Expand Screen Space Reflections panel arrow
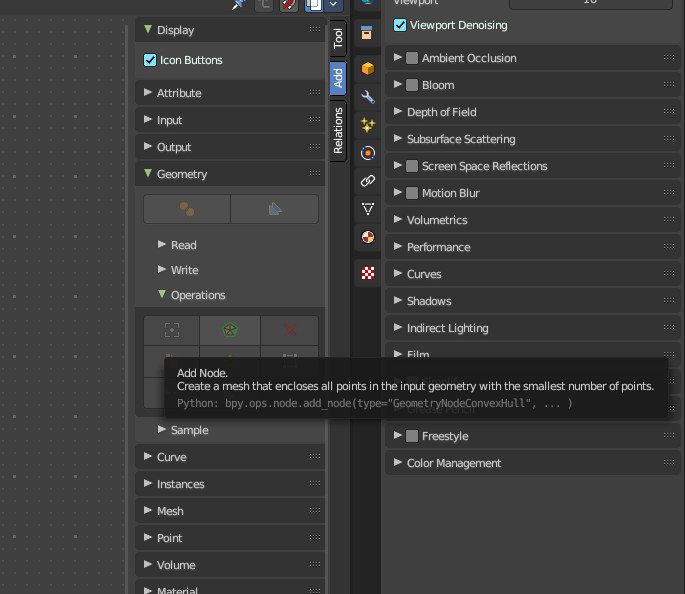 click(398, 166)
